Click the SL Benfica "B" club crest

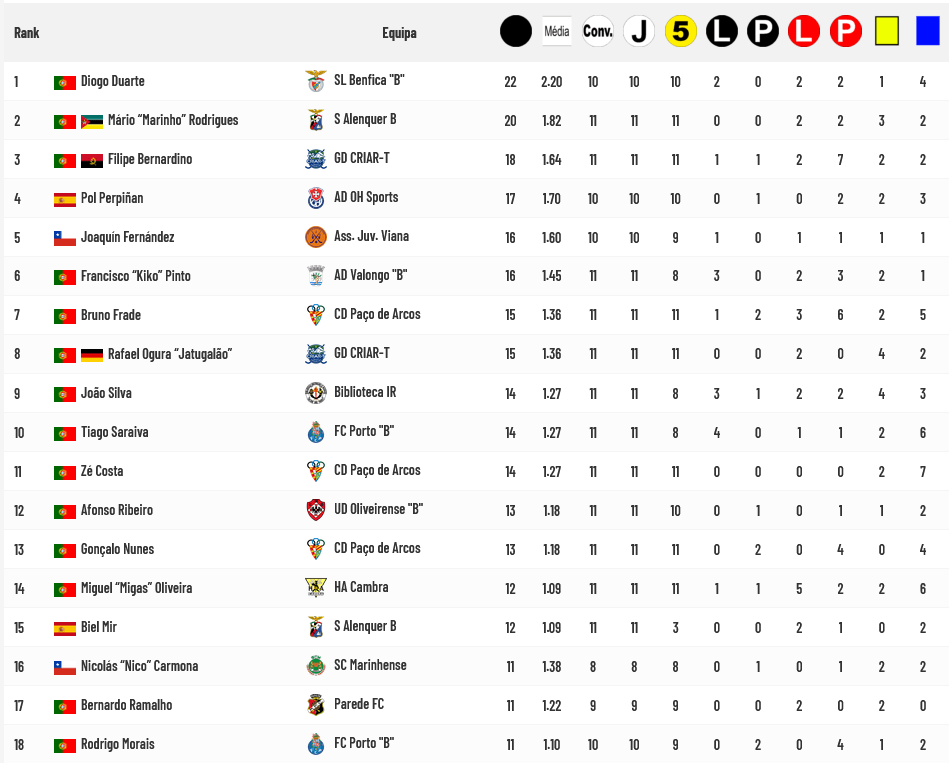tap(315, 81)
